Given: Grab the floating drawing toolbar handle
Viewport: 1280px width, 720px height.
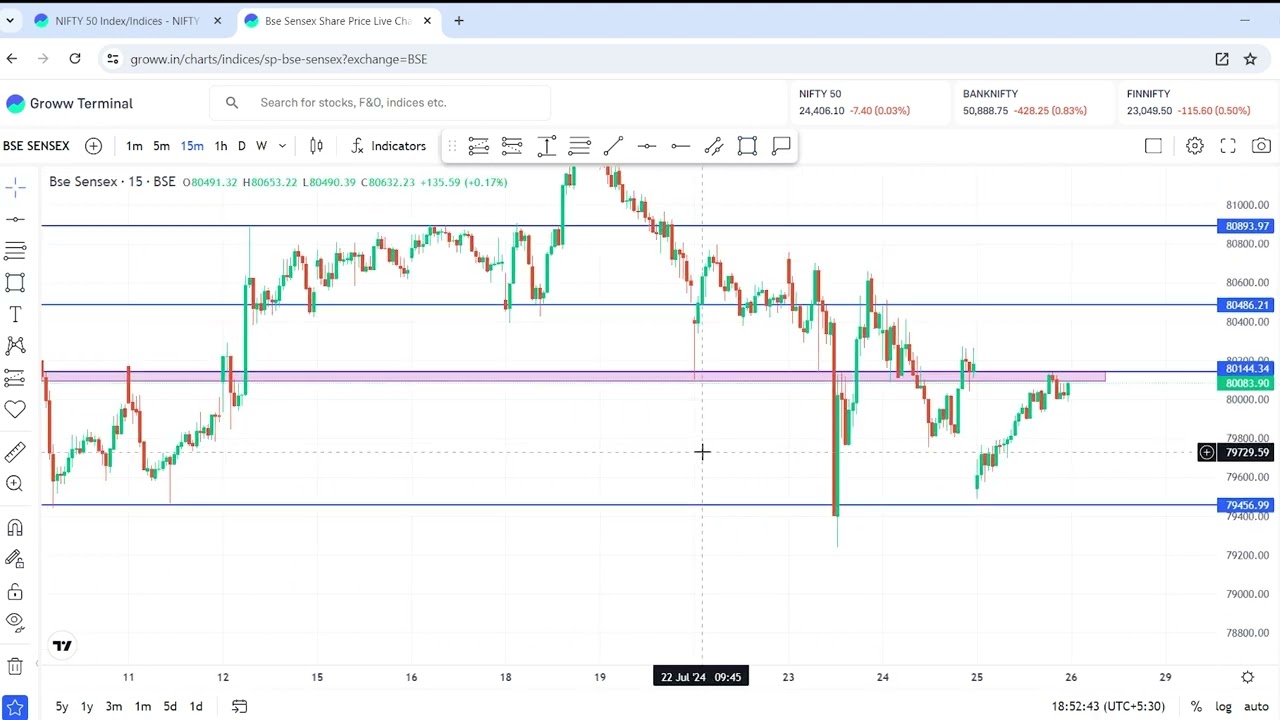Looking at the screenshot, I should coord(452,146).
